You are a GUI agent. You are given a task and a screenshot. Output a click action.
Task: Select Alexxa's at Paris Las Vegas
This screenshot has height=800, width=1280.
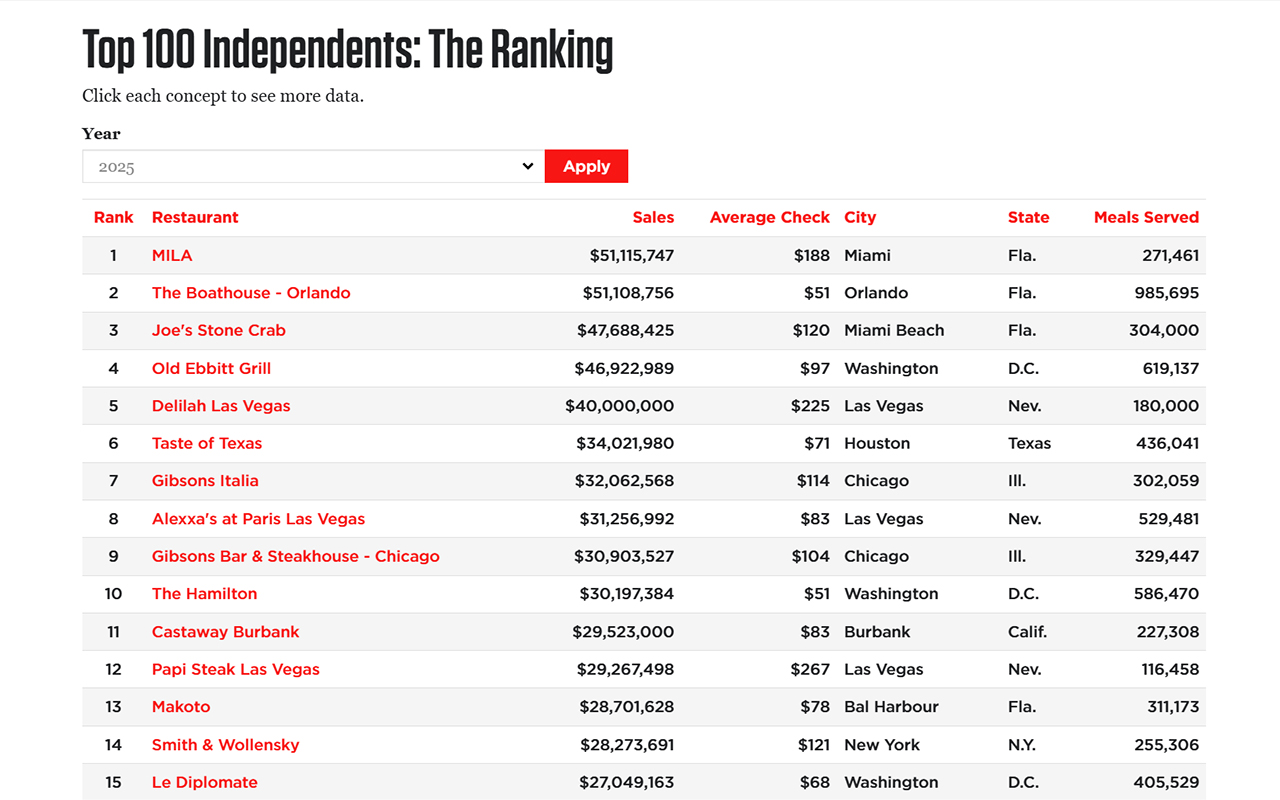(258, 518)
